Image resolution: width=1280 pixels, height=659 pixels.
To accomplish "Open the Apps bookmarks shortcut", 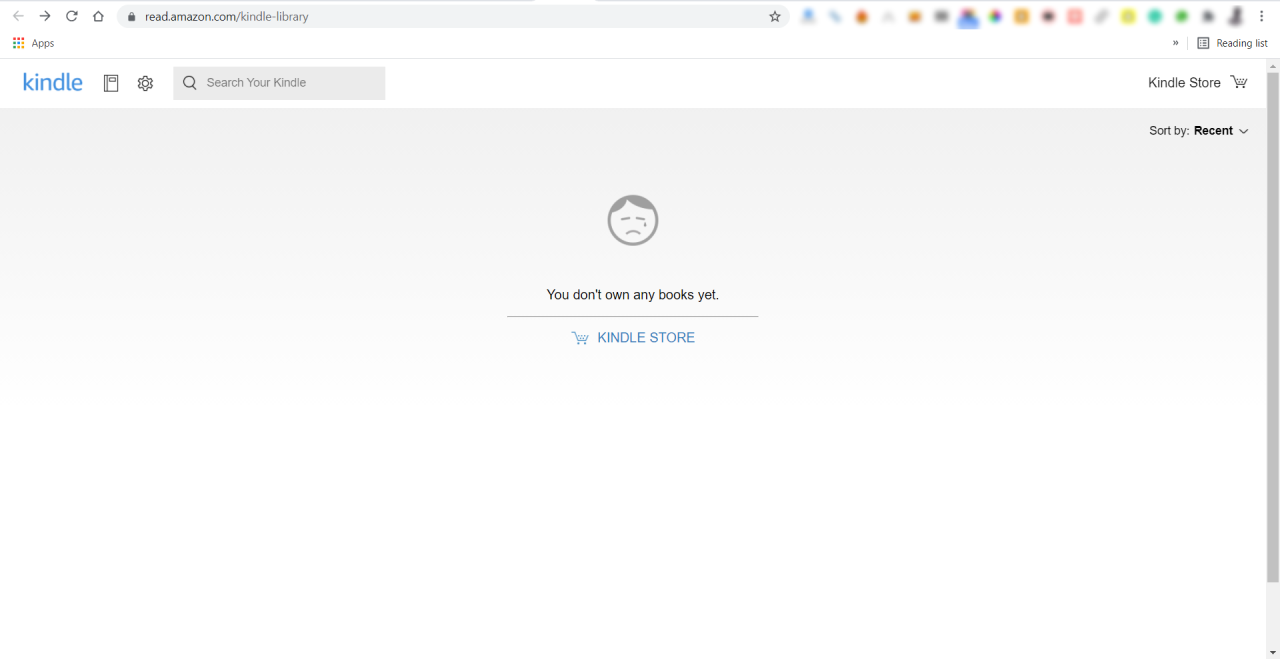I will point(33,43).
